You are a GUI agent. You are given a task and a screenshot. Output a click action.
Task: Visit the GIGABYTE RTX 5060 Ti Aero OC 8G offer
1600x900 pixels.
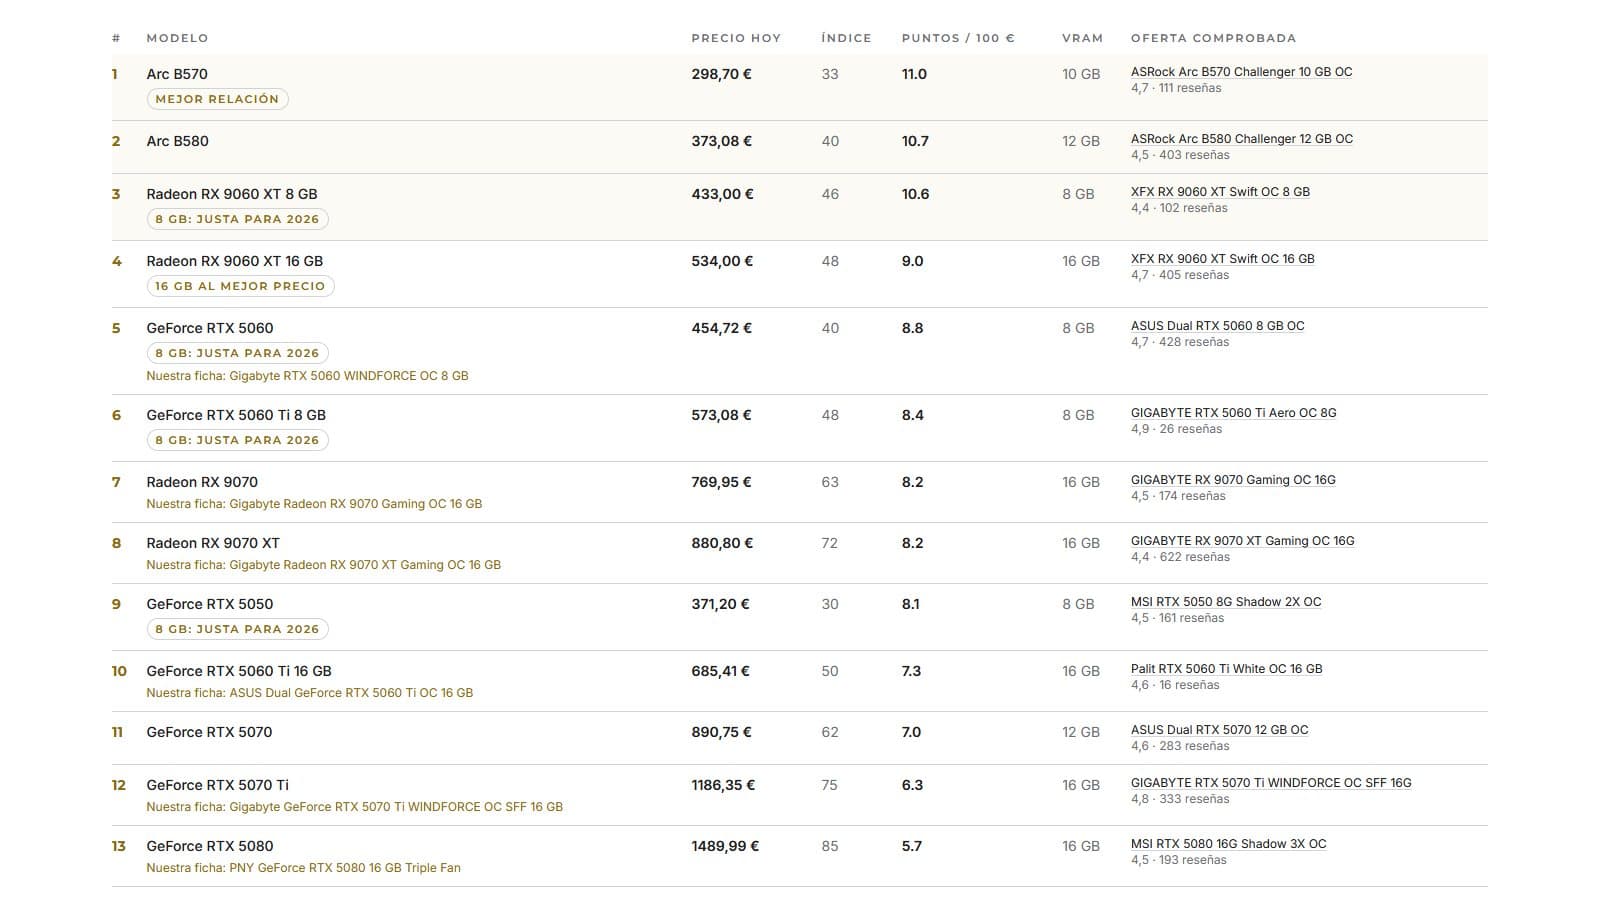click(1233, 413)
